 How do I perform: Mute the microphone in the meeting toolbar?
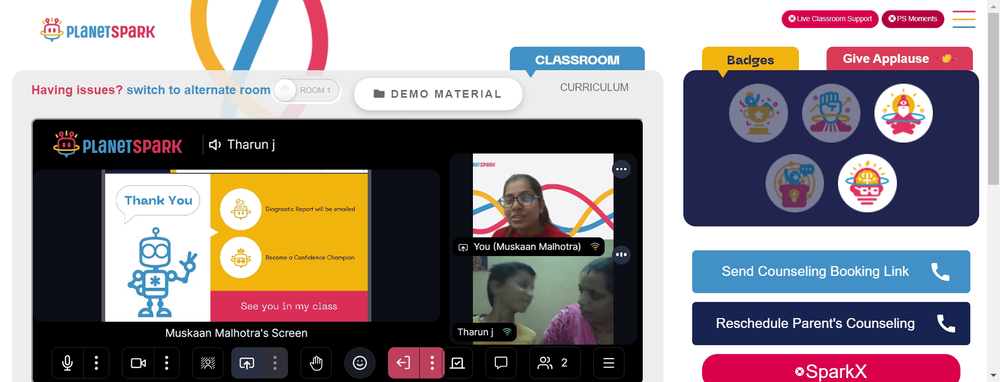[67, 363]
